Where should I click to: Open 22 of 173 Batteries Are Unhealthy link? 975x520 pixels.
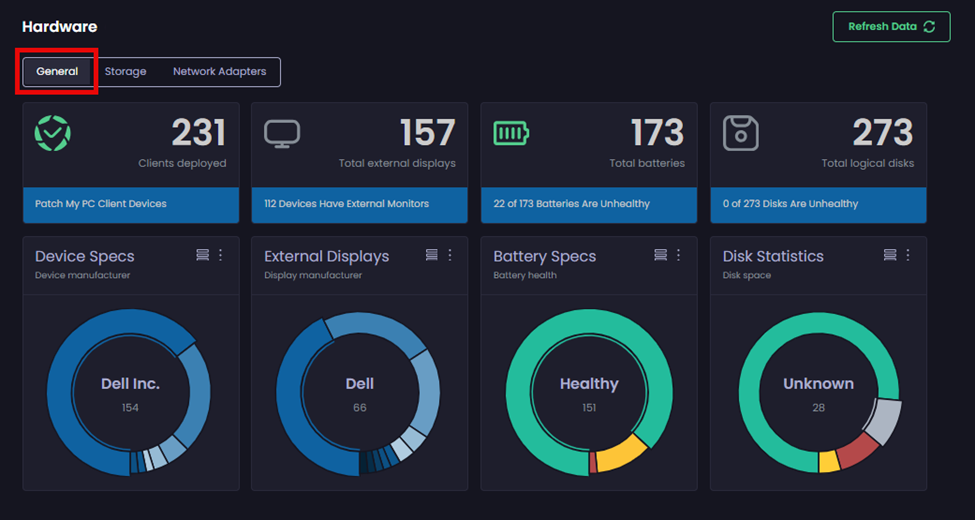(x=571, y=204)
